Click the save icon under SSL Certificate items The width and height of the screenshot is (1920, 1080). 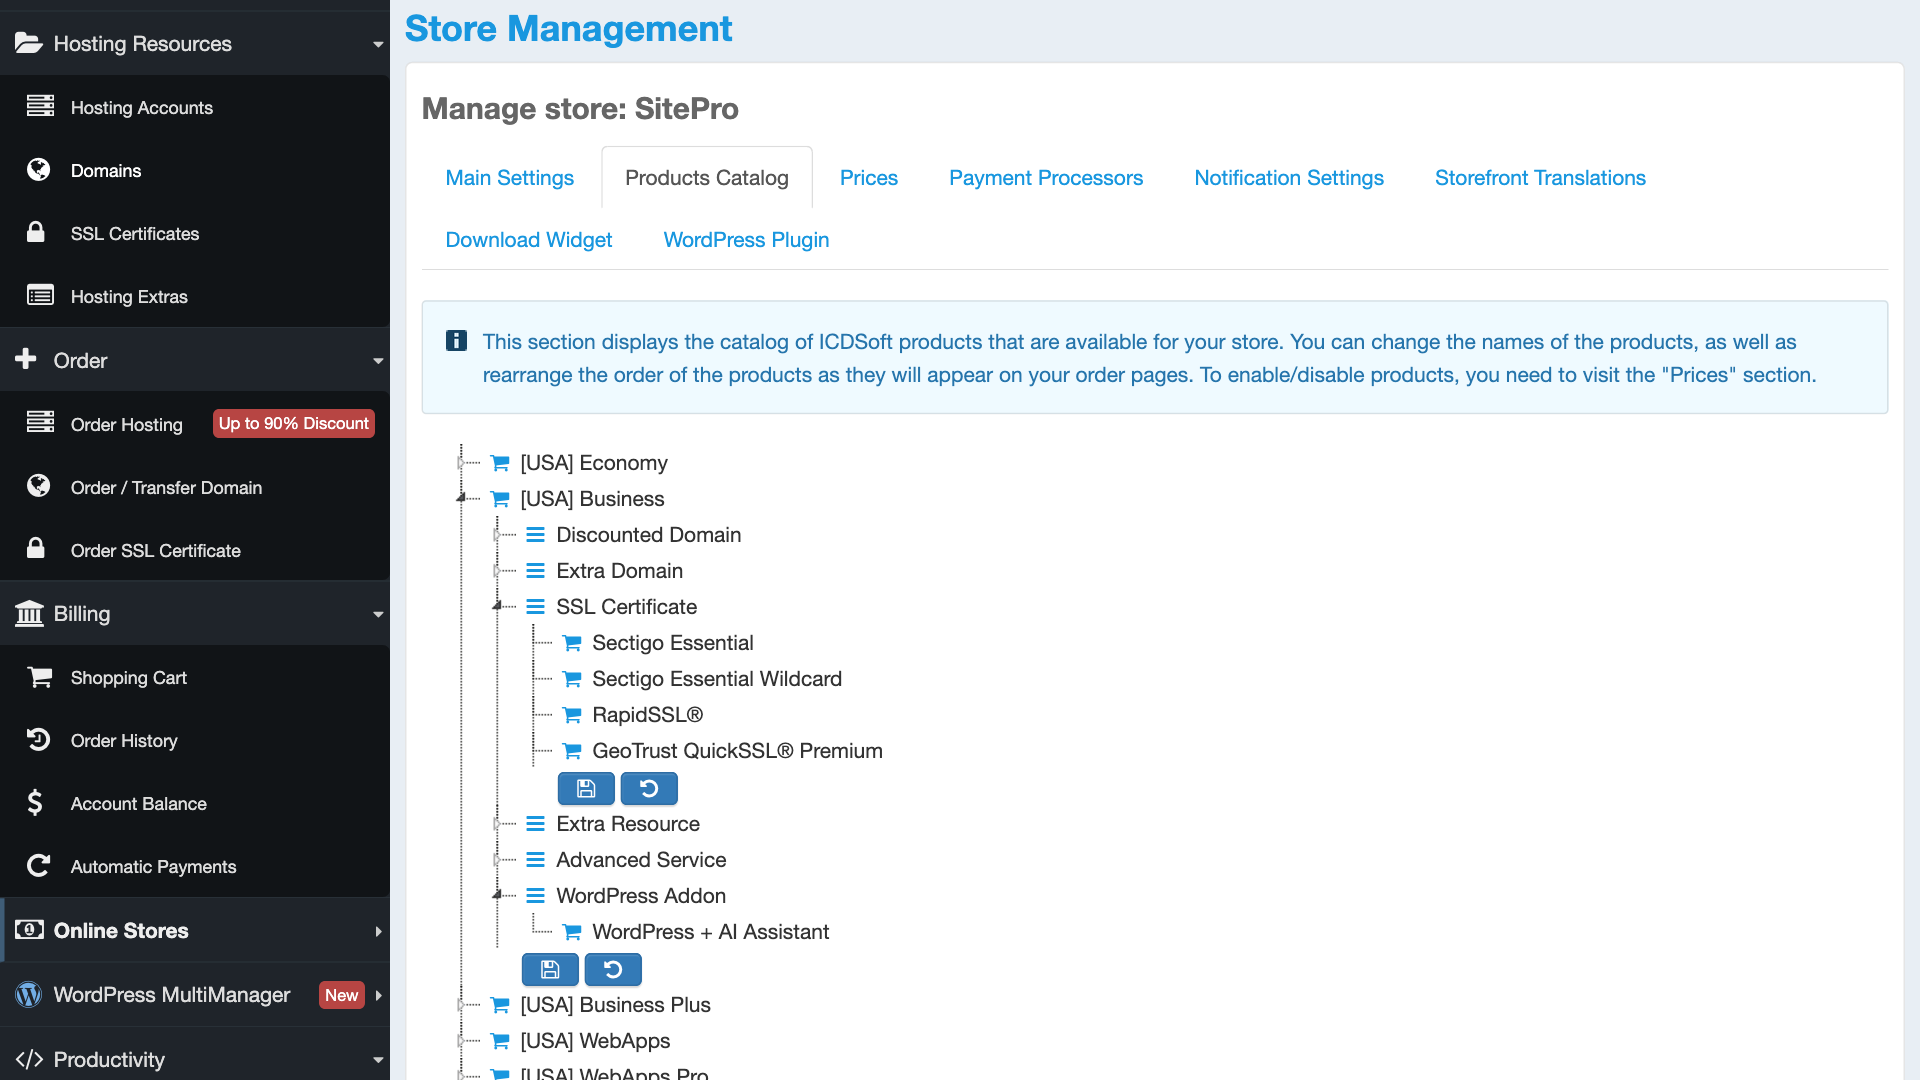tap(586, 789)
